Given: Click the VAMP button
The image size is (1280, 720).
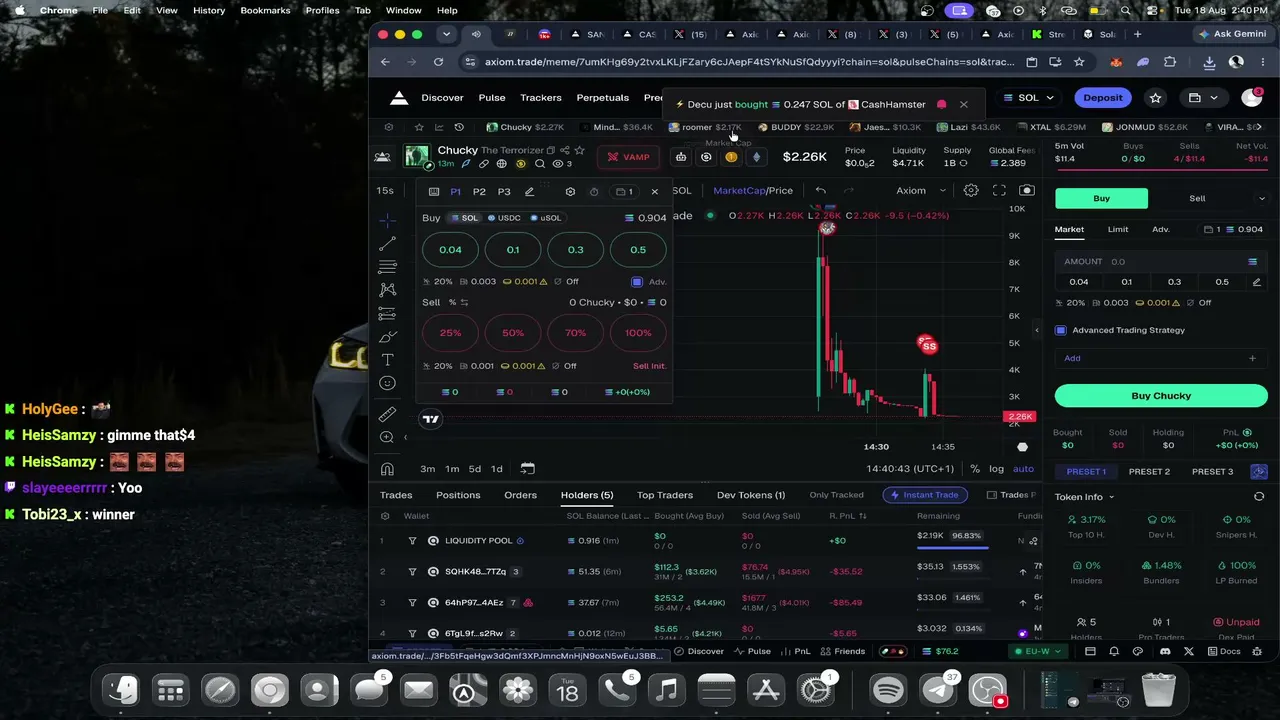Looking at the screenshot, I should 627,157.
